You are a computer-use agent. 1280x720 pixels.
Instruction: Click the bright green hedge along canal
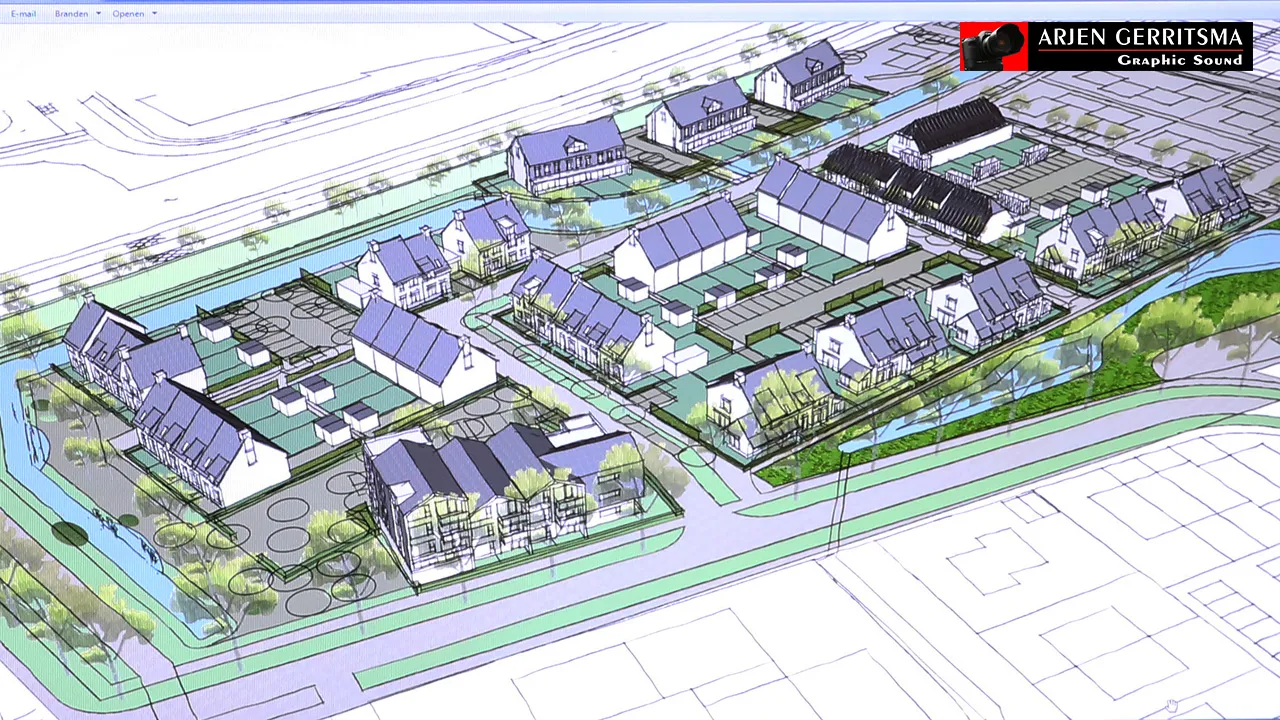pyautogui.click(x=1000, y=418)
